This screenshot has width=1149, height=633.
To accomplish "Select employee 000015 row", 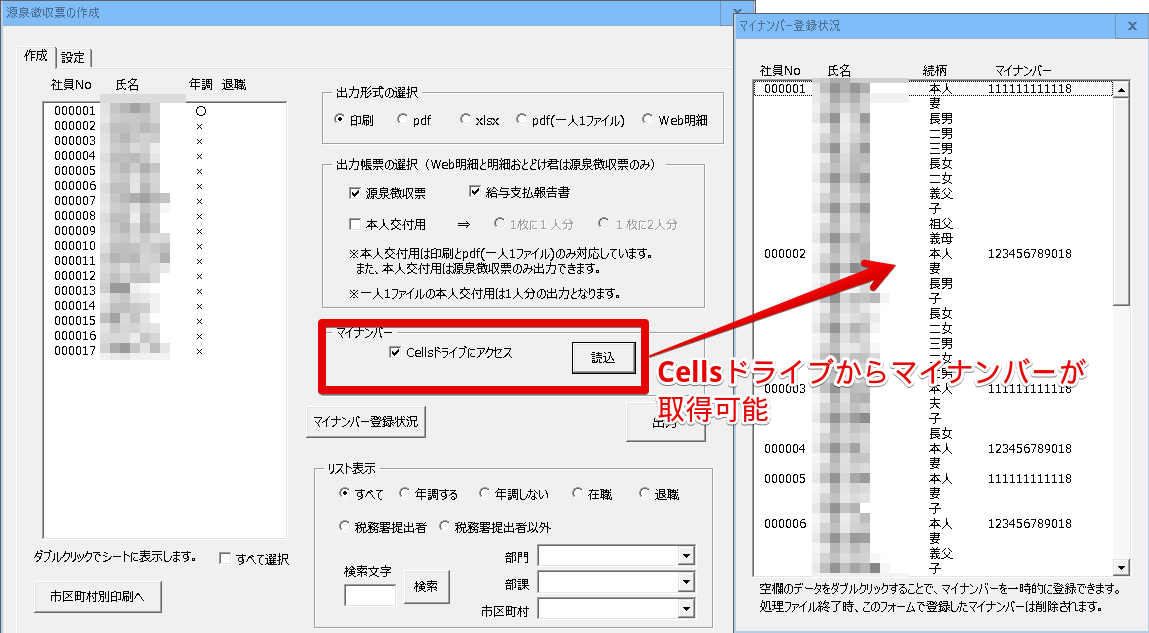I will coord(164,321).
